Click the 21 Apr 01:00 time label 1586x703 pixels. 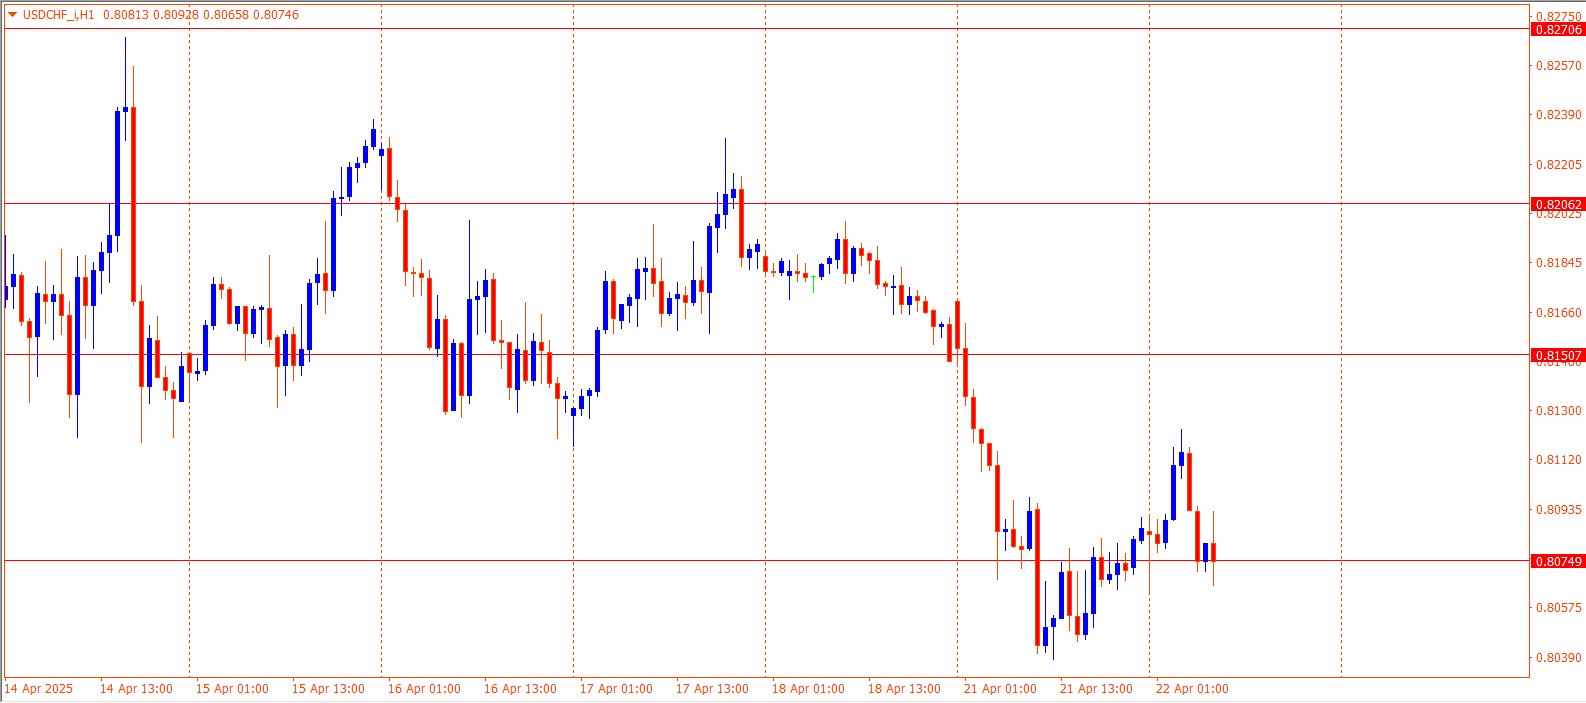(x=1000, y=689)
